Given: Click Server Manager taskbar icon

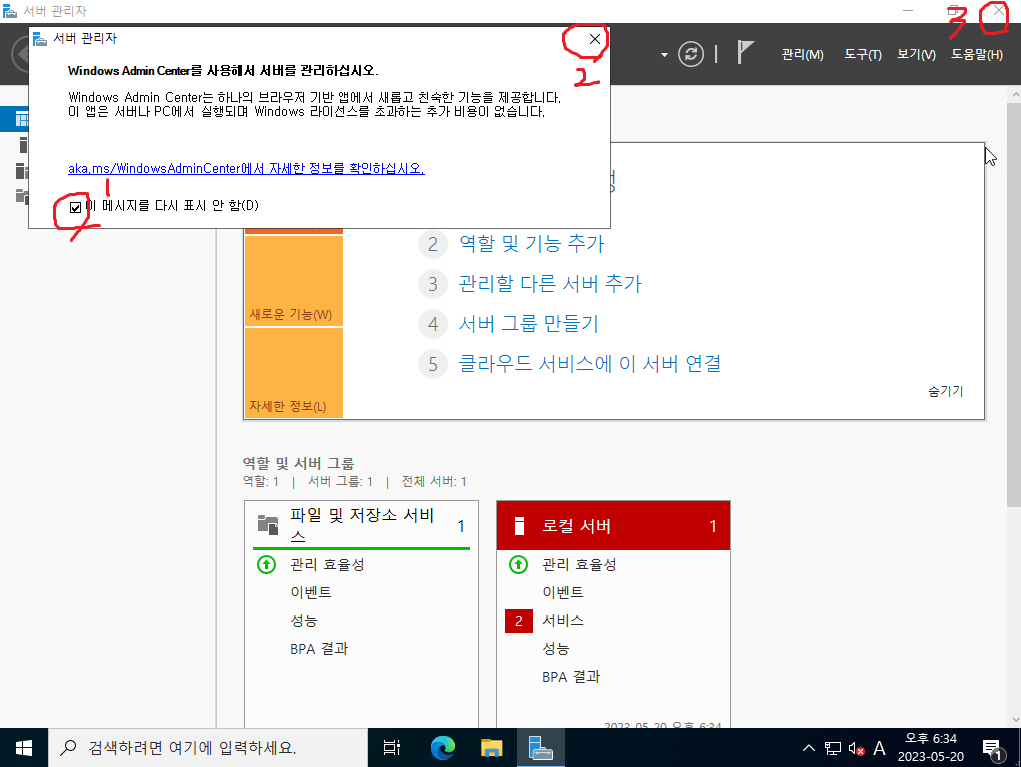Looking at the screenshot, I should click(x=540, y=748).
